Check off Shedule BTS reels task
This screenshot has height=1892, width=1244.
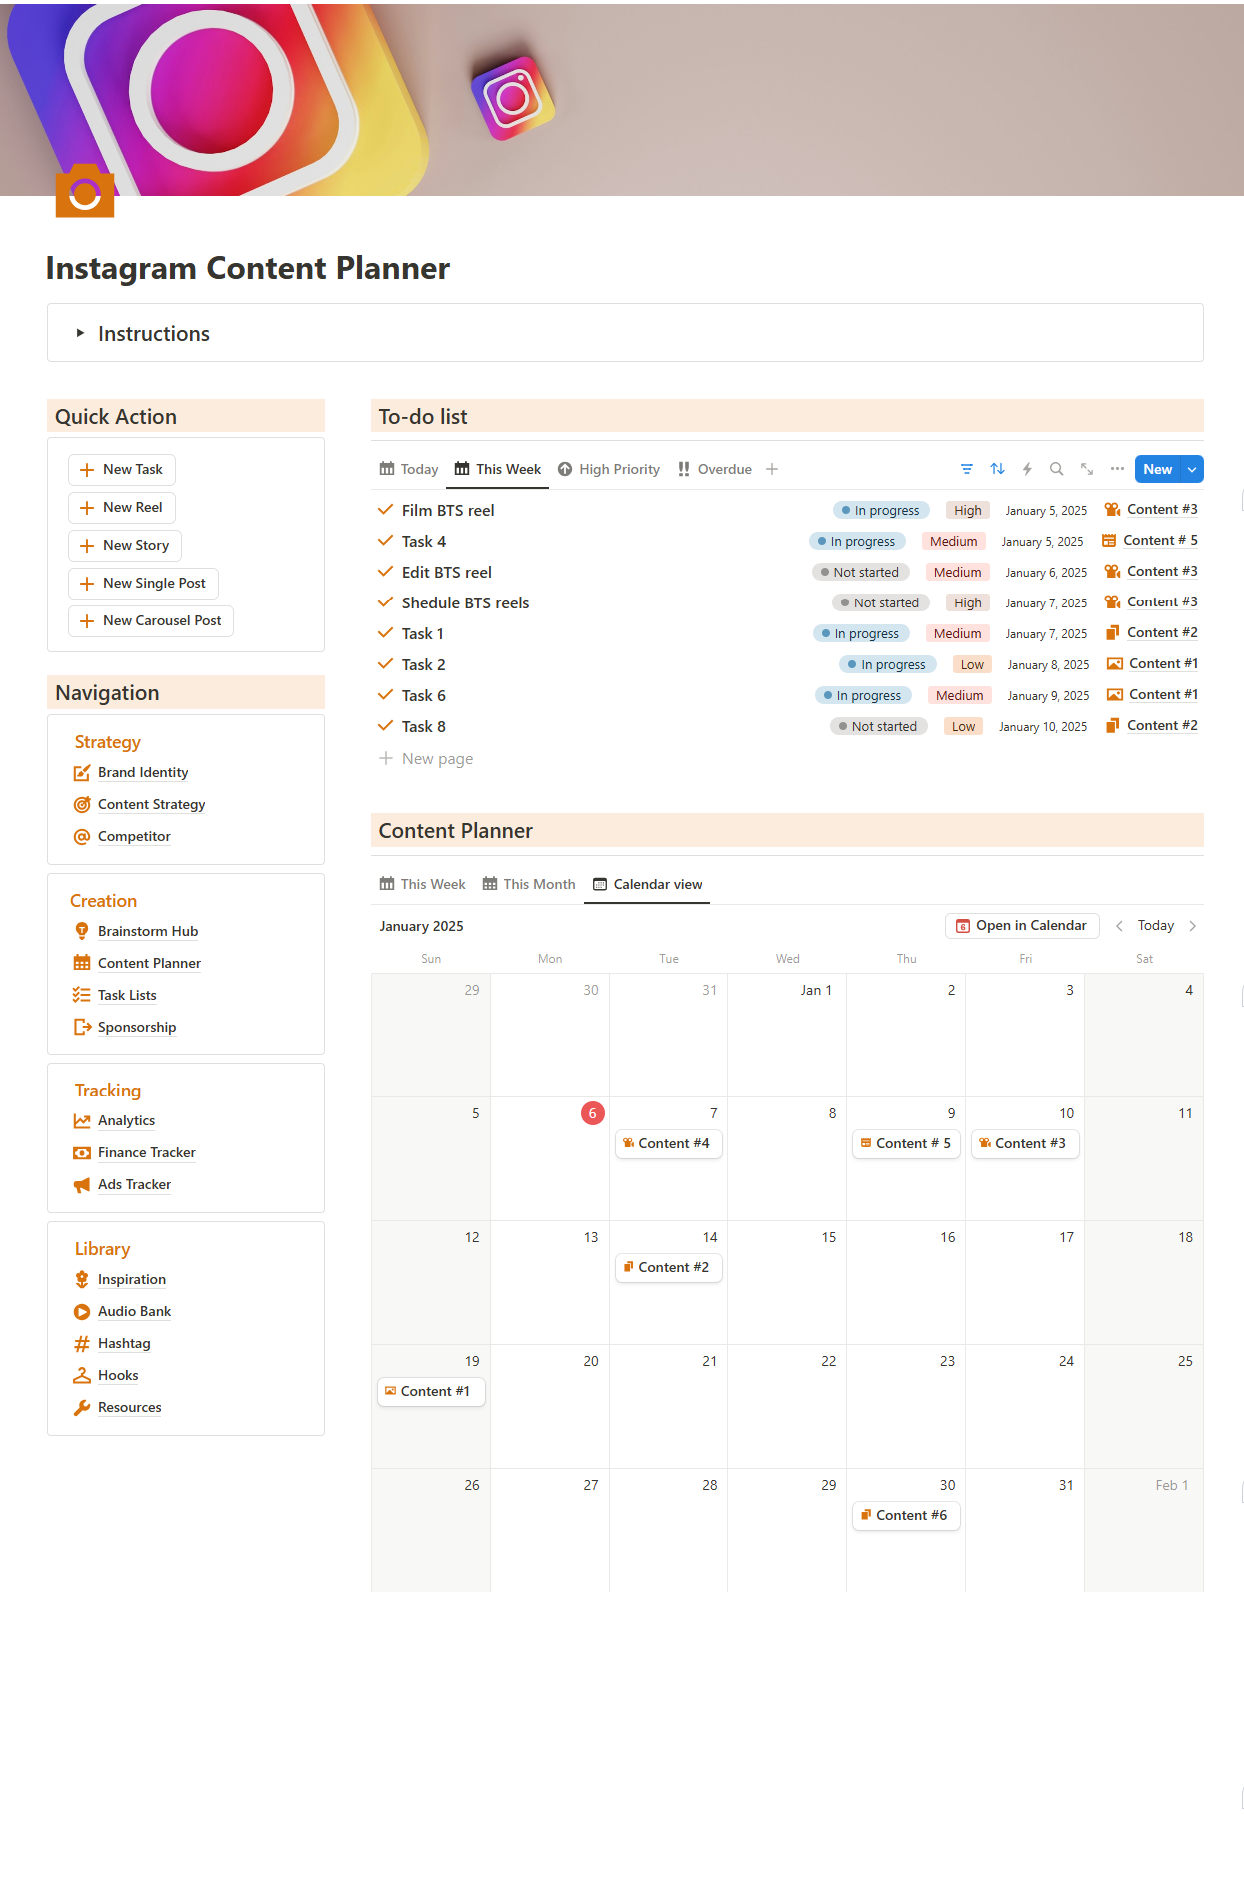click(x=385, y=602)
